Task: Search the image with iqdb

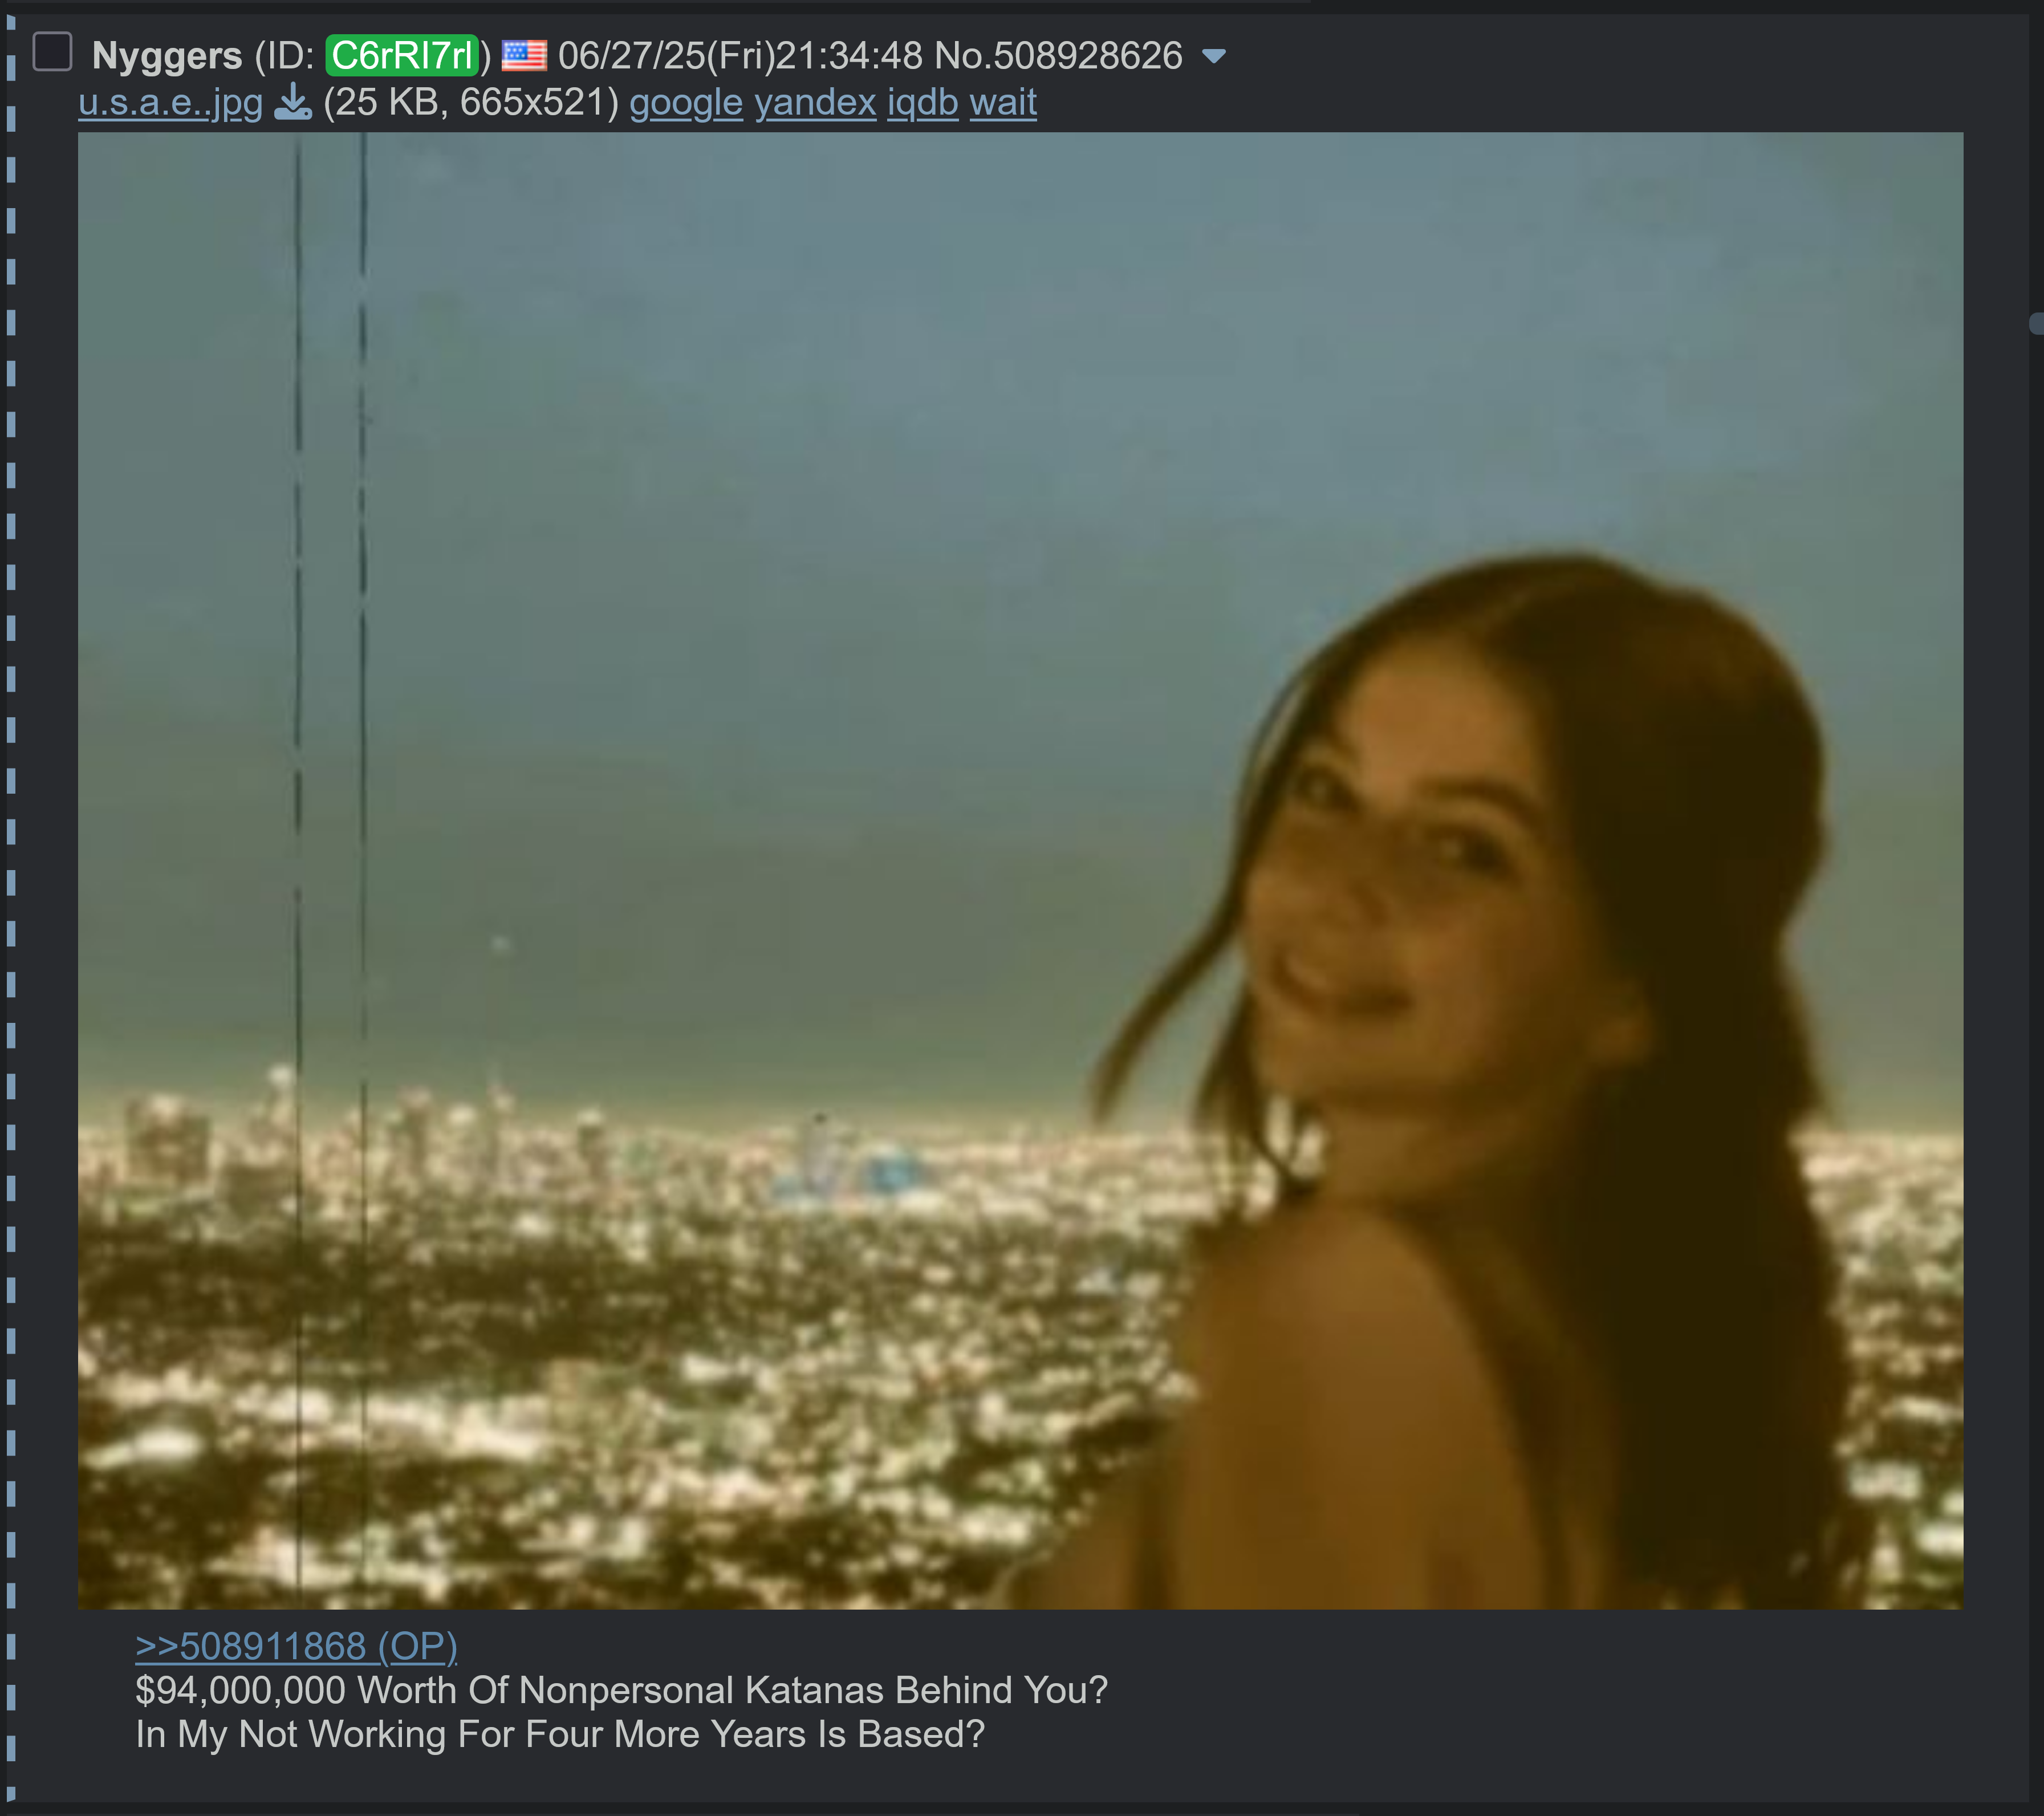Action: click(923, 102)
